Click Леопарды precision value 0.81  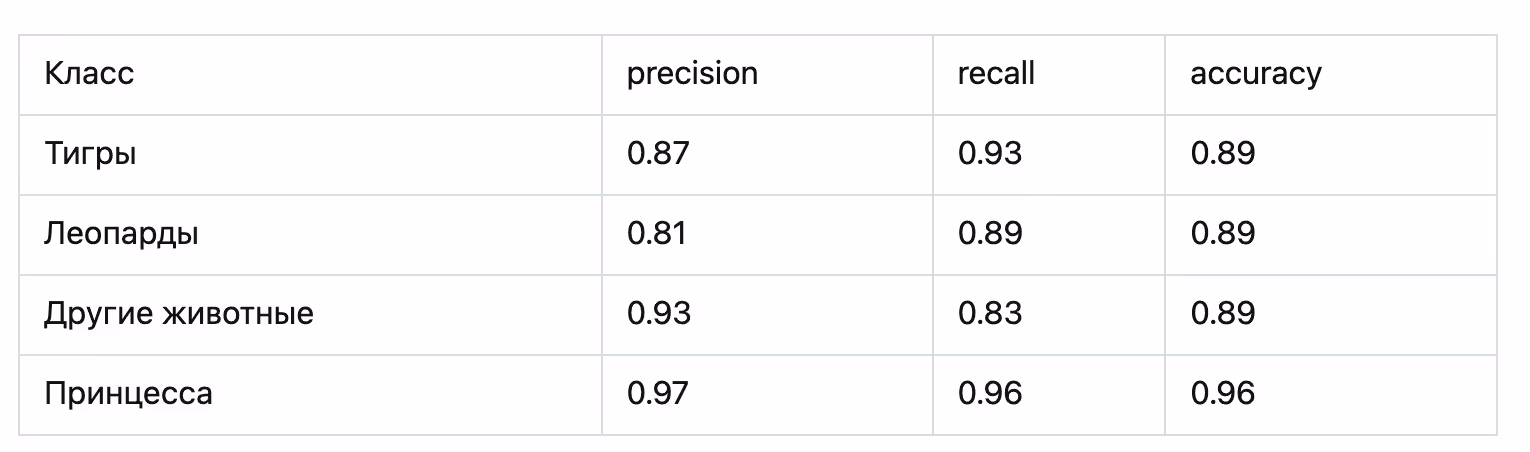tap(656, 234)
